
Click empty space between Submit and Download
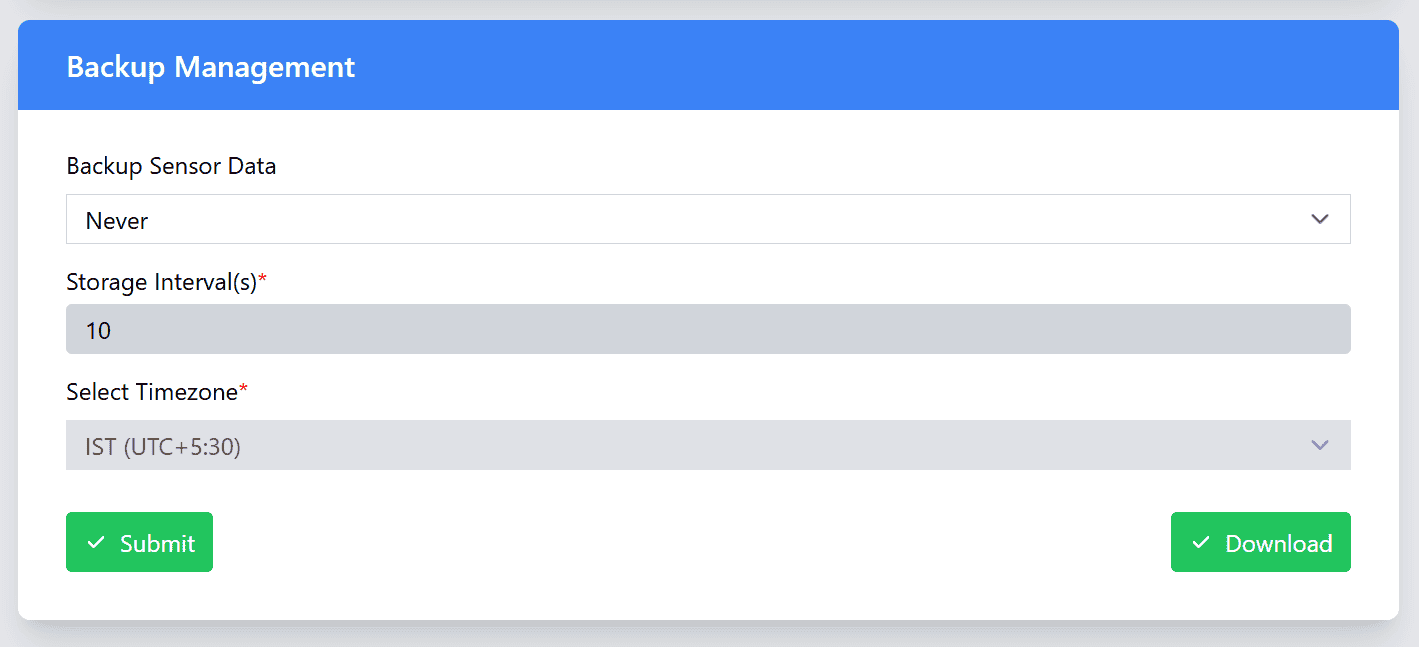pos(690,542)
